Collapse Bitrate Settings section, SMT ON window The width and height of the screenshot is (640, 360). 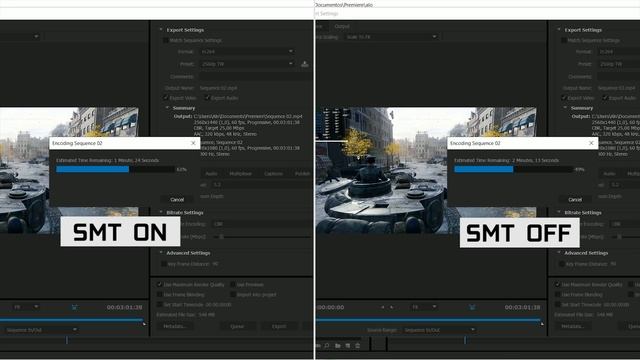161,213
